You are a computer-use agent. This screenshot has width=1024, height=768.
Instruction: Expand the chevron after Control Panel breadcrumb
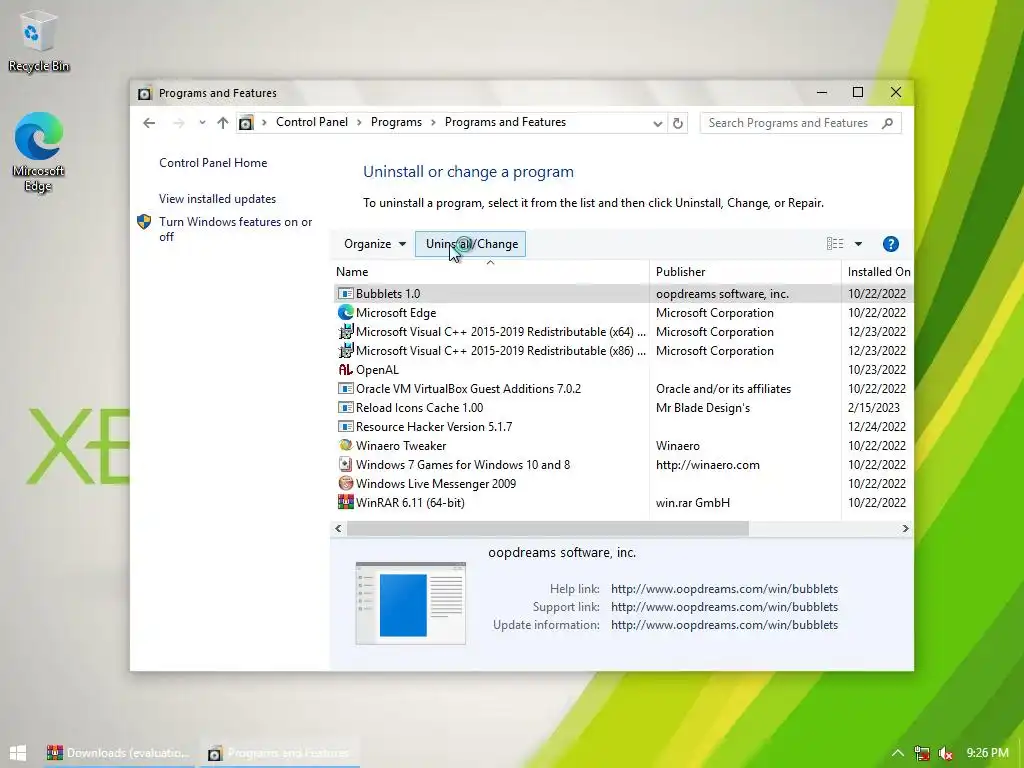coord(359,123)
